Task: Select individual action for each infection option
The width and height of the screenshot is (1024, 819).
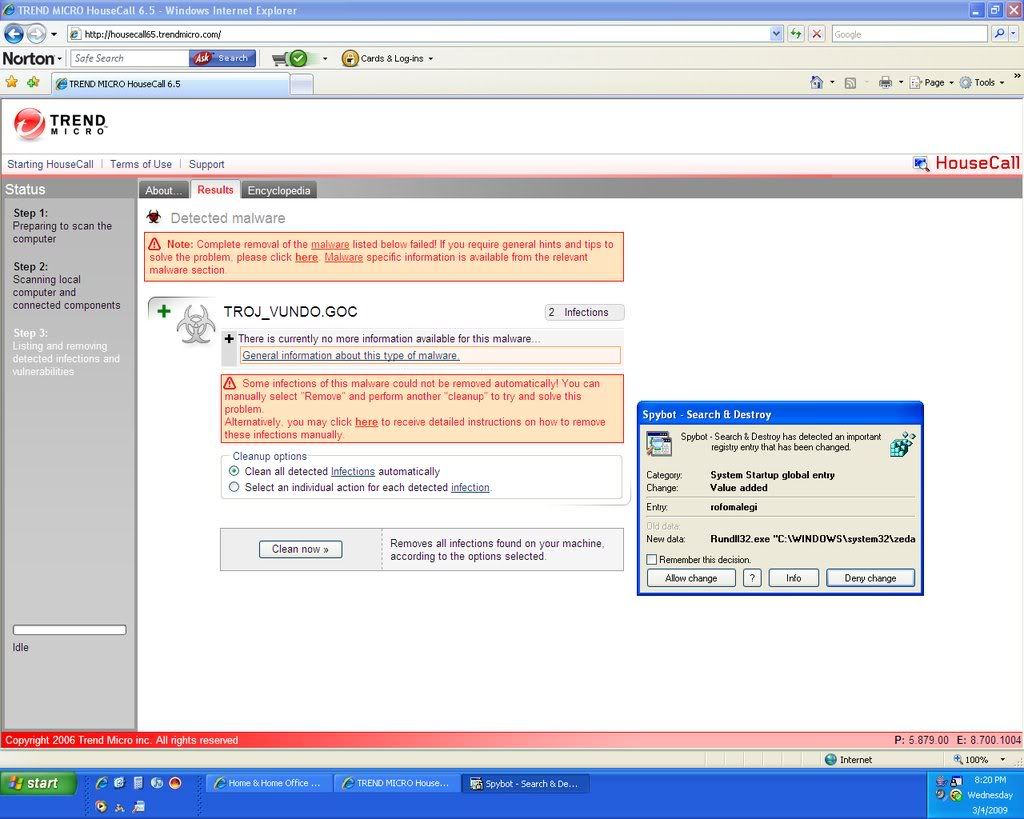Action: pos(234,488)
